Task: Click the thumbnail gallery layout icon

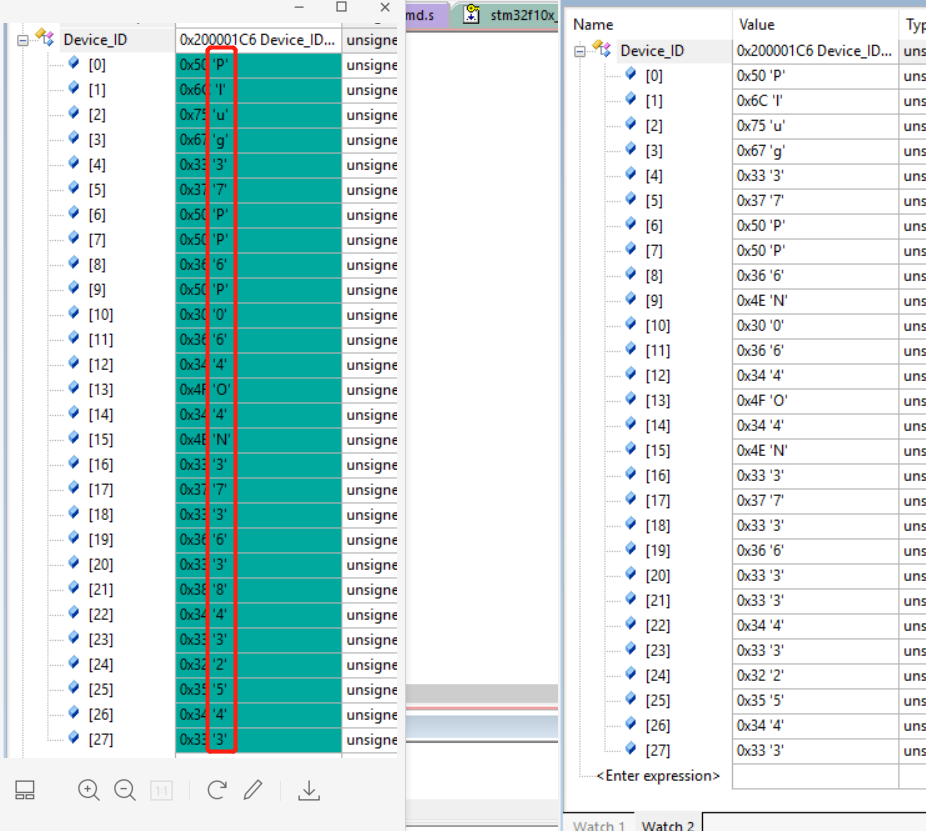Action: (25, 790)
